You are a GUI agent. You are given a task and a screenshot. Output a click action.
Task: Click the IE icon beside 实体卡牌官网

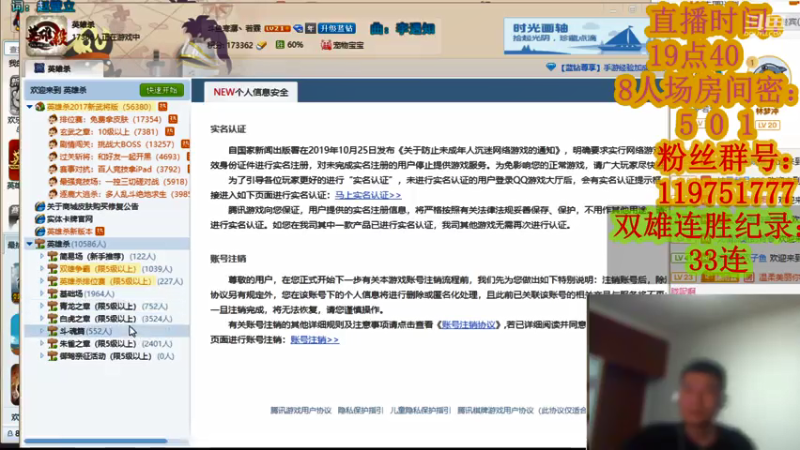pyautogui.click(x=40, y=219)
